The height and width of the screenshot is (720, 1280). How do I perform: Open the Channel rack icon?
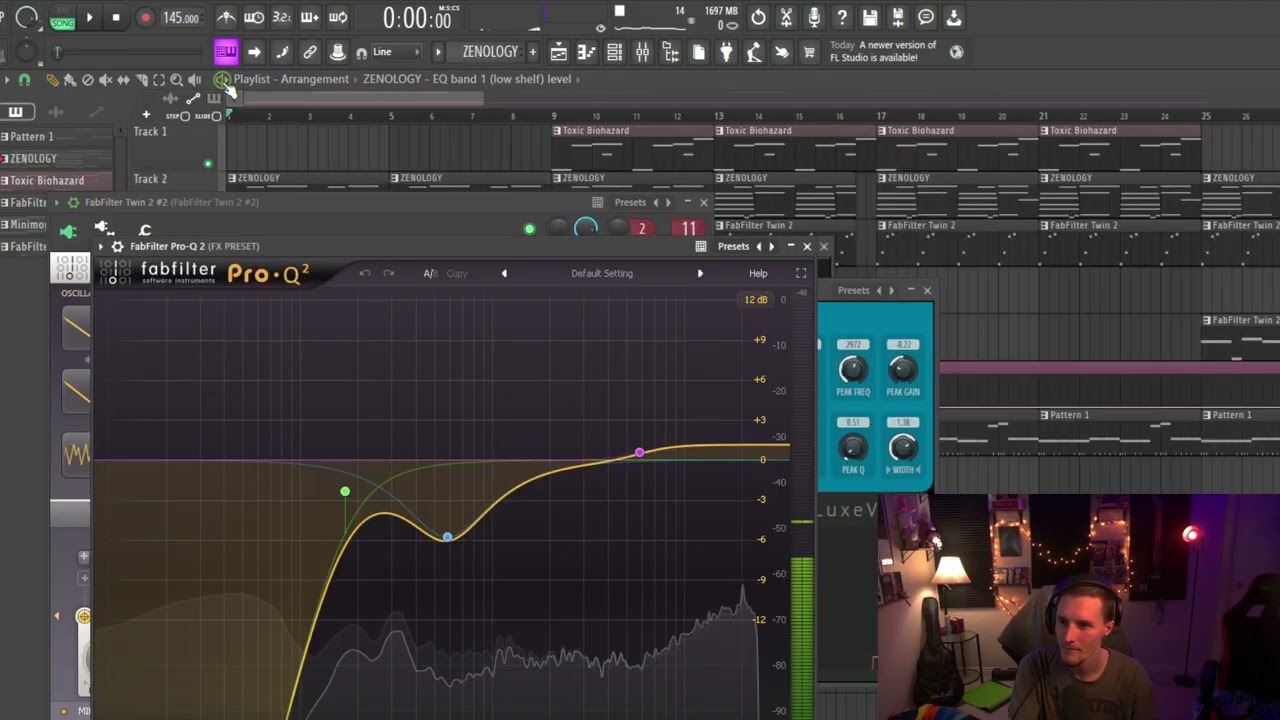click(x=614, y=52)
